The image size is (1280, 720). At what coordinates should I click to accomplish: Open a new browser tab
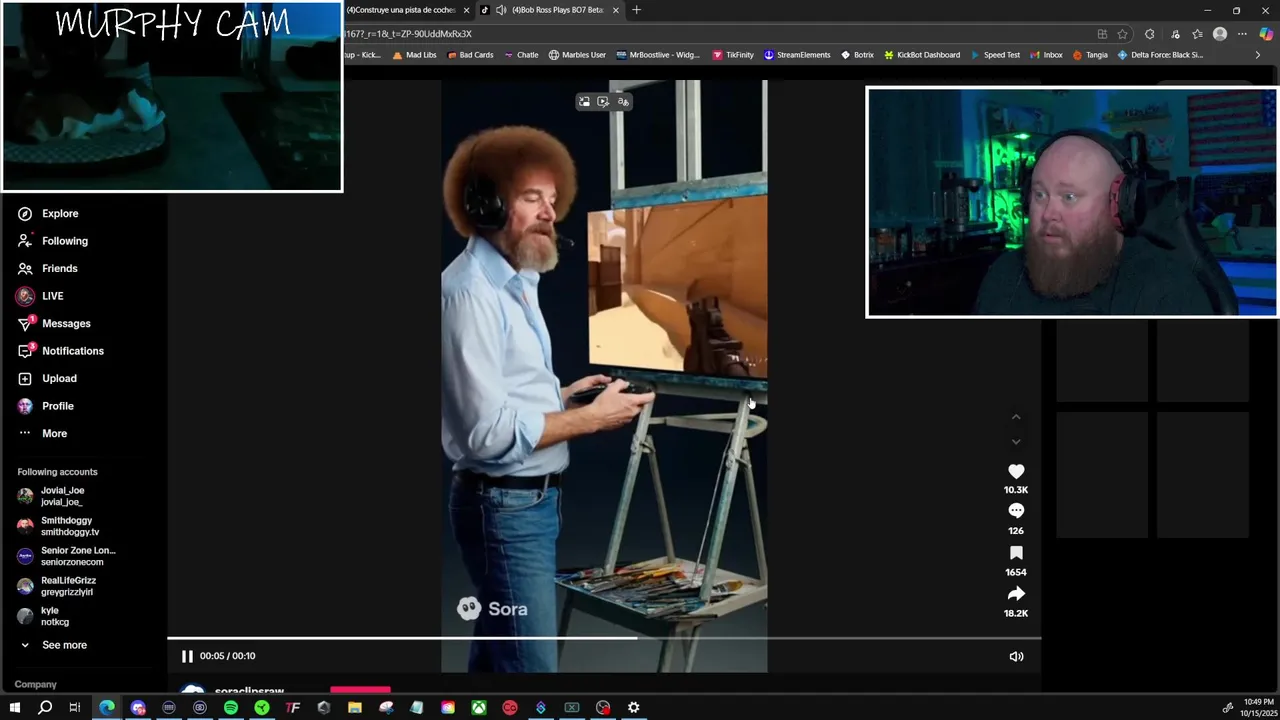tap(636, 10)
